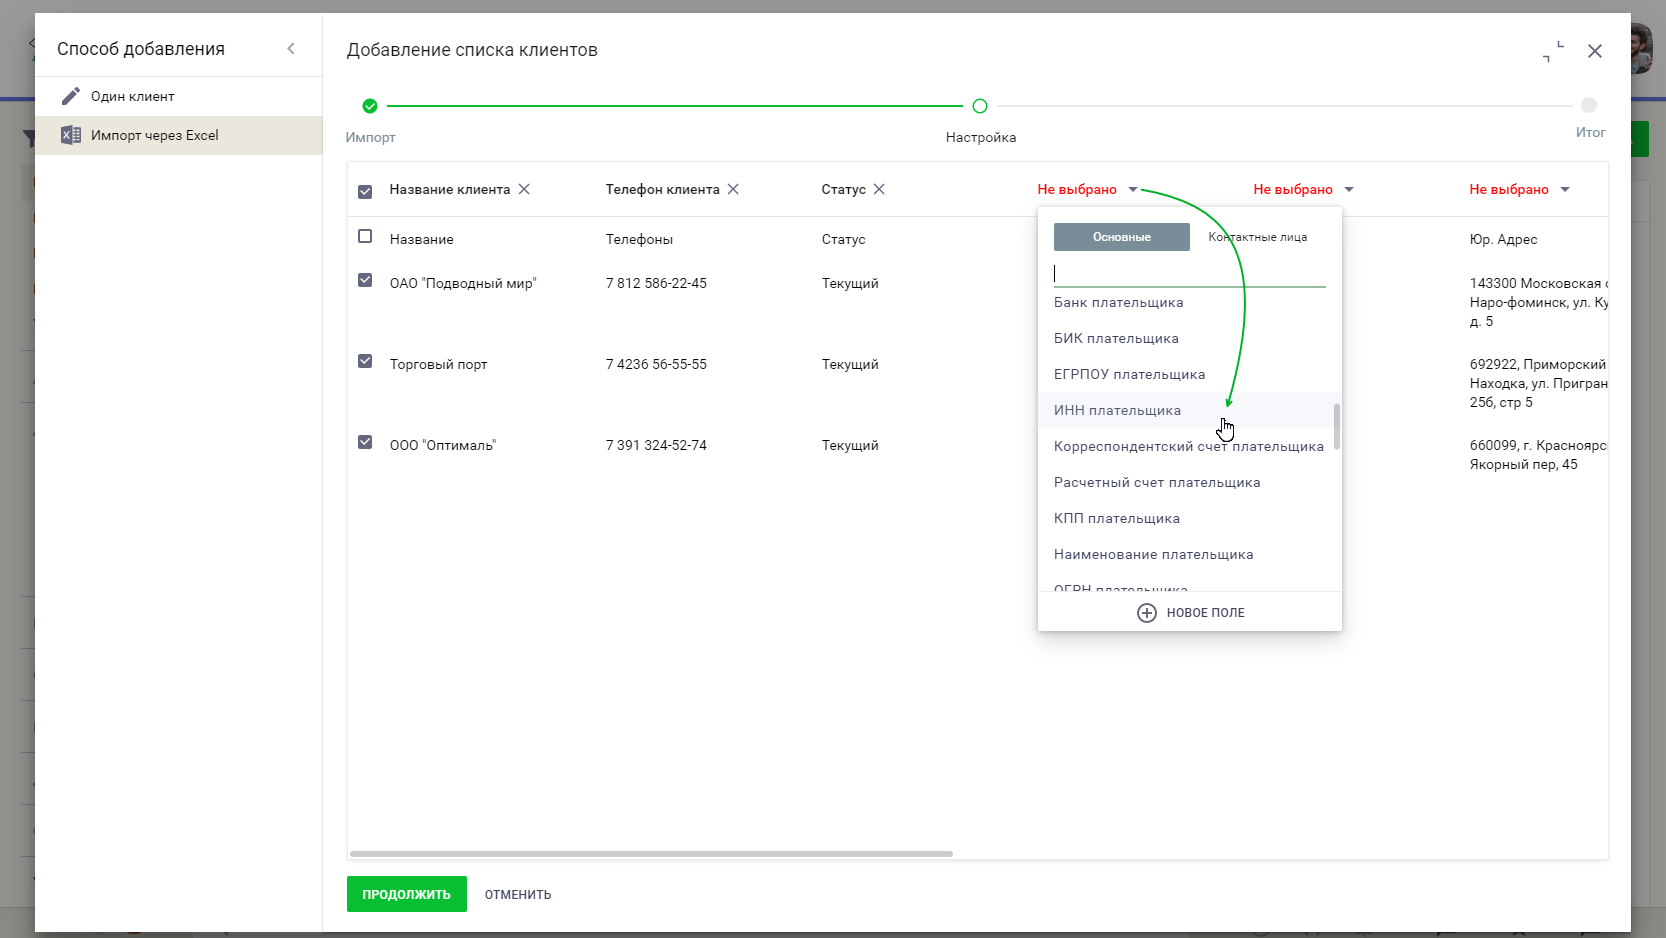
Task: Remove the Телефон клиента column mapping
Action: coord(733,189)
